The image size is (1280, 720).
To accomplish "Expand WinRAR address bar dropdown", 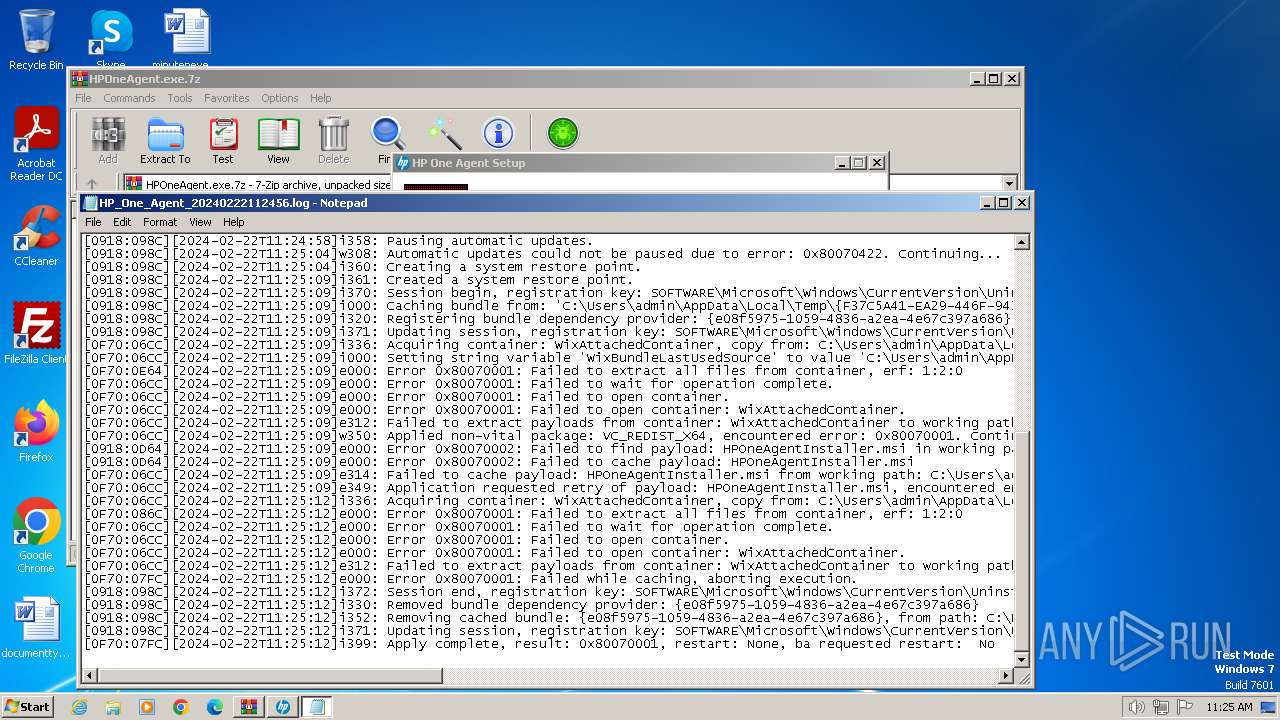I will pyautogui.click(x=1009, y=184).
